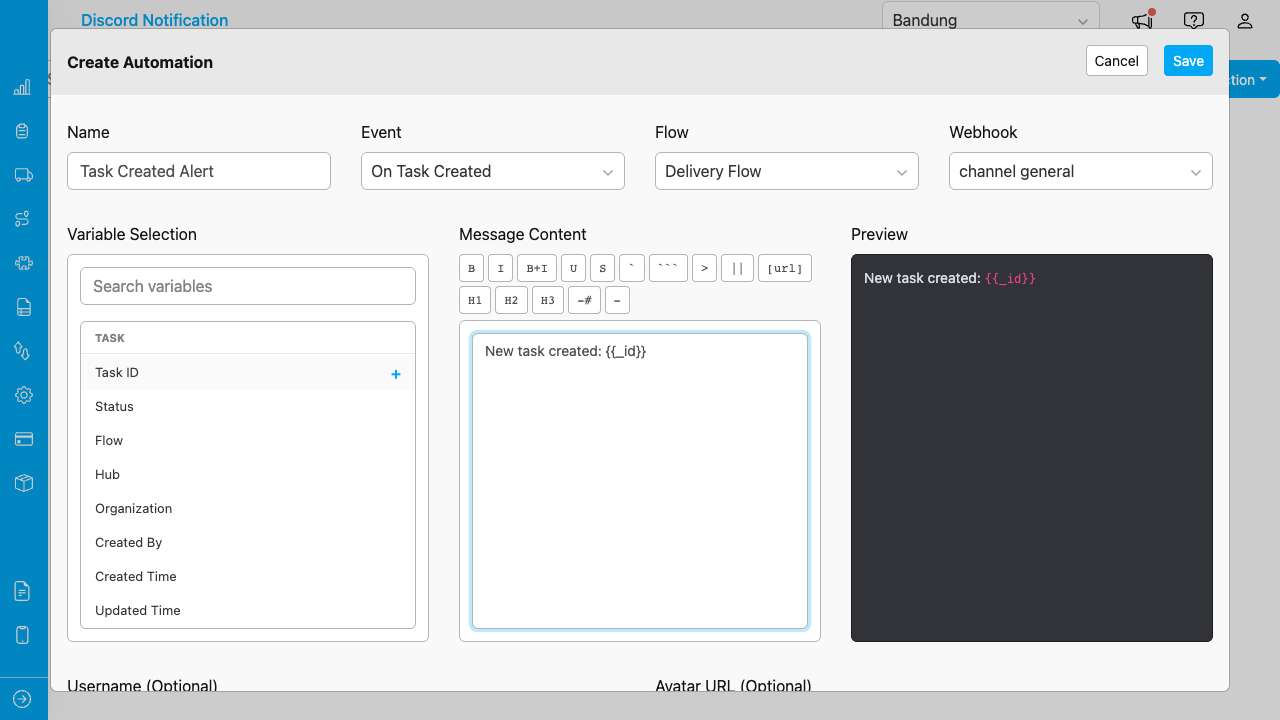Open the document notes icon near sidebar bottom
Image resolution: width=1280 pixels, height=720 pixels.
tap(23, 591)
